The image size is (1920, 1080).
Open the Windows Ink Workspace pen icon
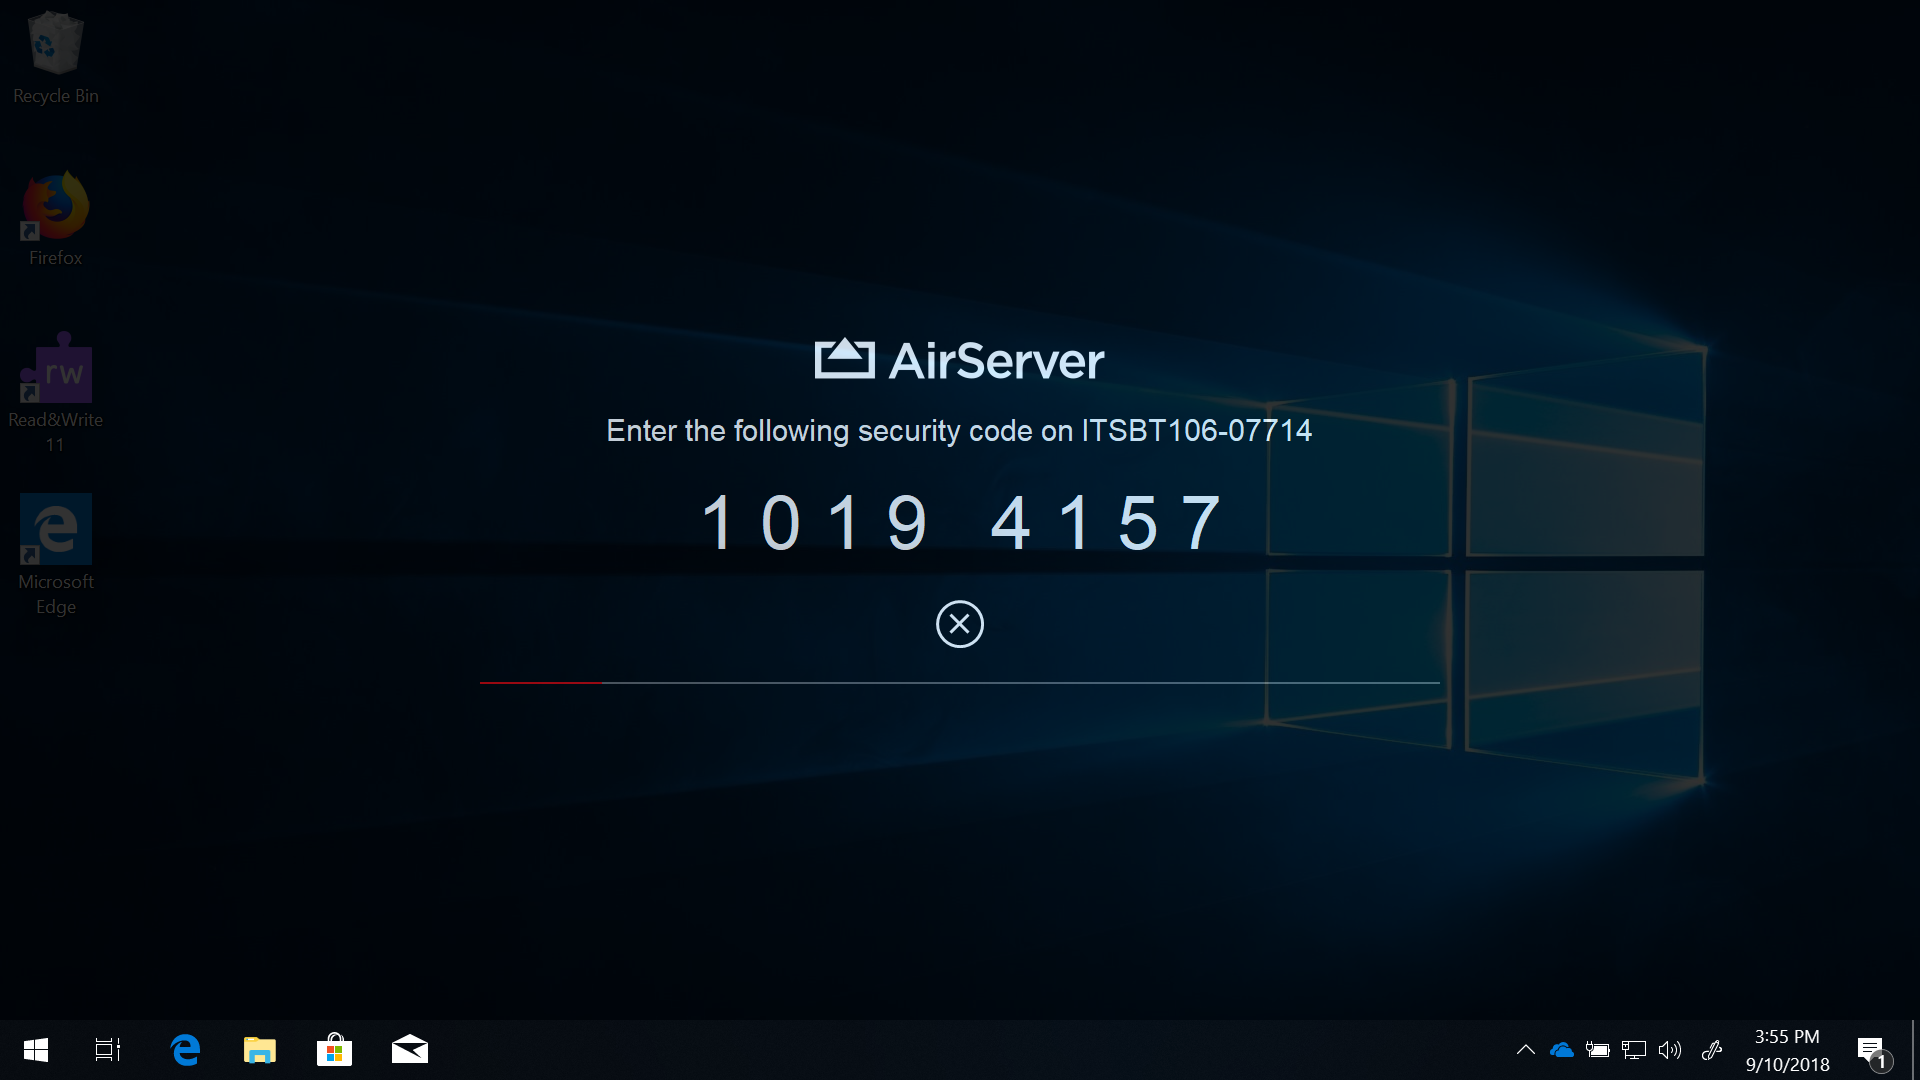coord(1712,1050)
